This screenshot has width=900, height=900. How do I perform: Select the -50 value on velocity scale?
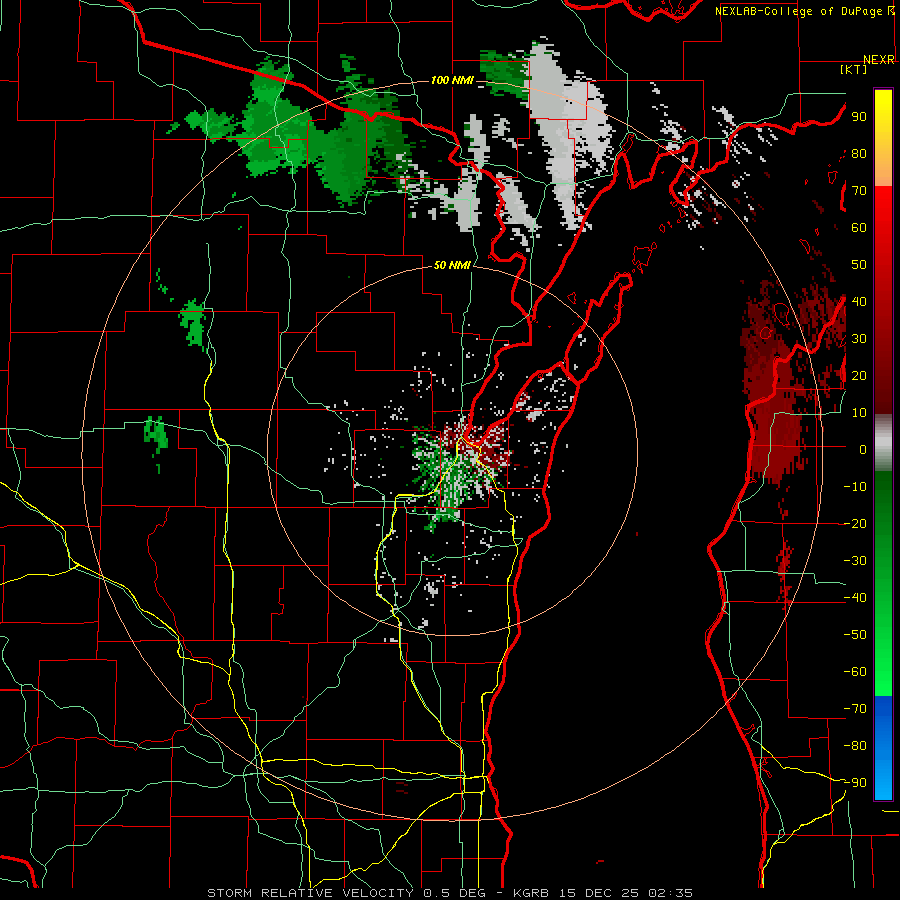tap(855, 635)
